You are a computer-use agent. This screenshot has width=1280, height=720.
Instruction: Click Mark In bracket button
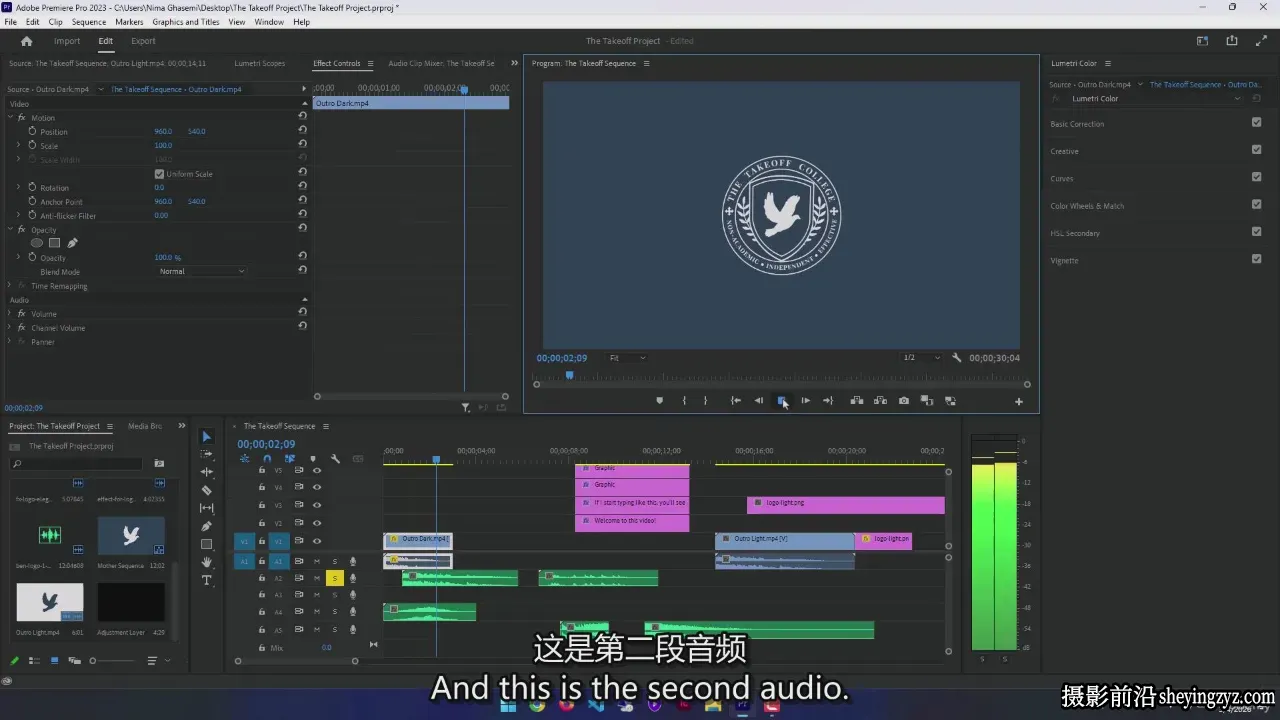click(684, 401)
